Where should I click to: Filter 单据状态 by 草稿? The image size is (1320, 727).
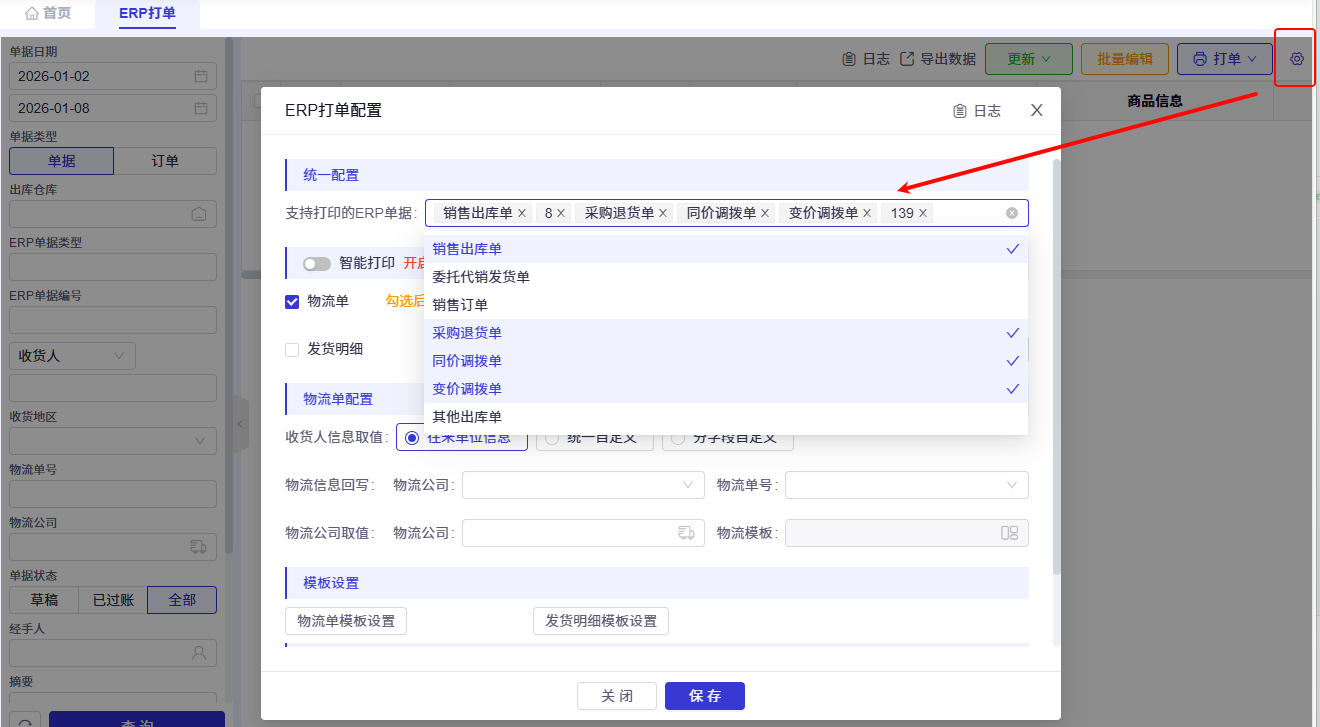pos(44,600)
